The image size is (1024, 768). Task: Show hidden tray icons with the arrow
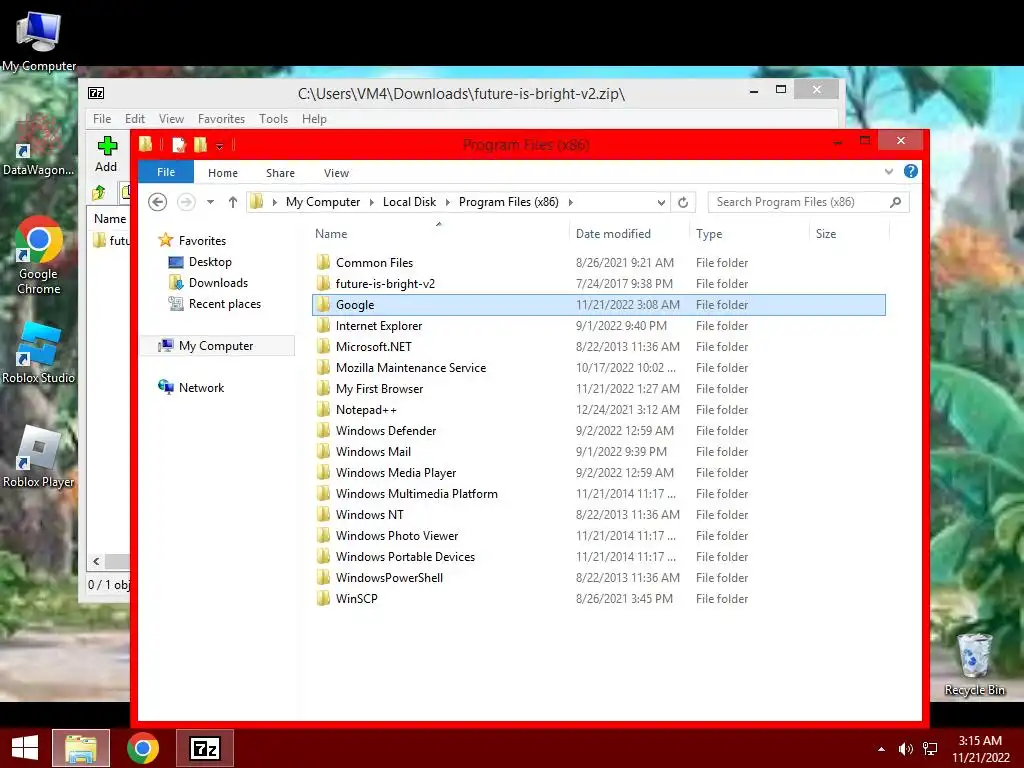tap(881, 749)
